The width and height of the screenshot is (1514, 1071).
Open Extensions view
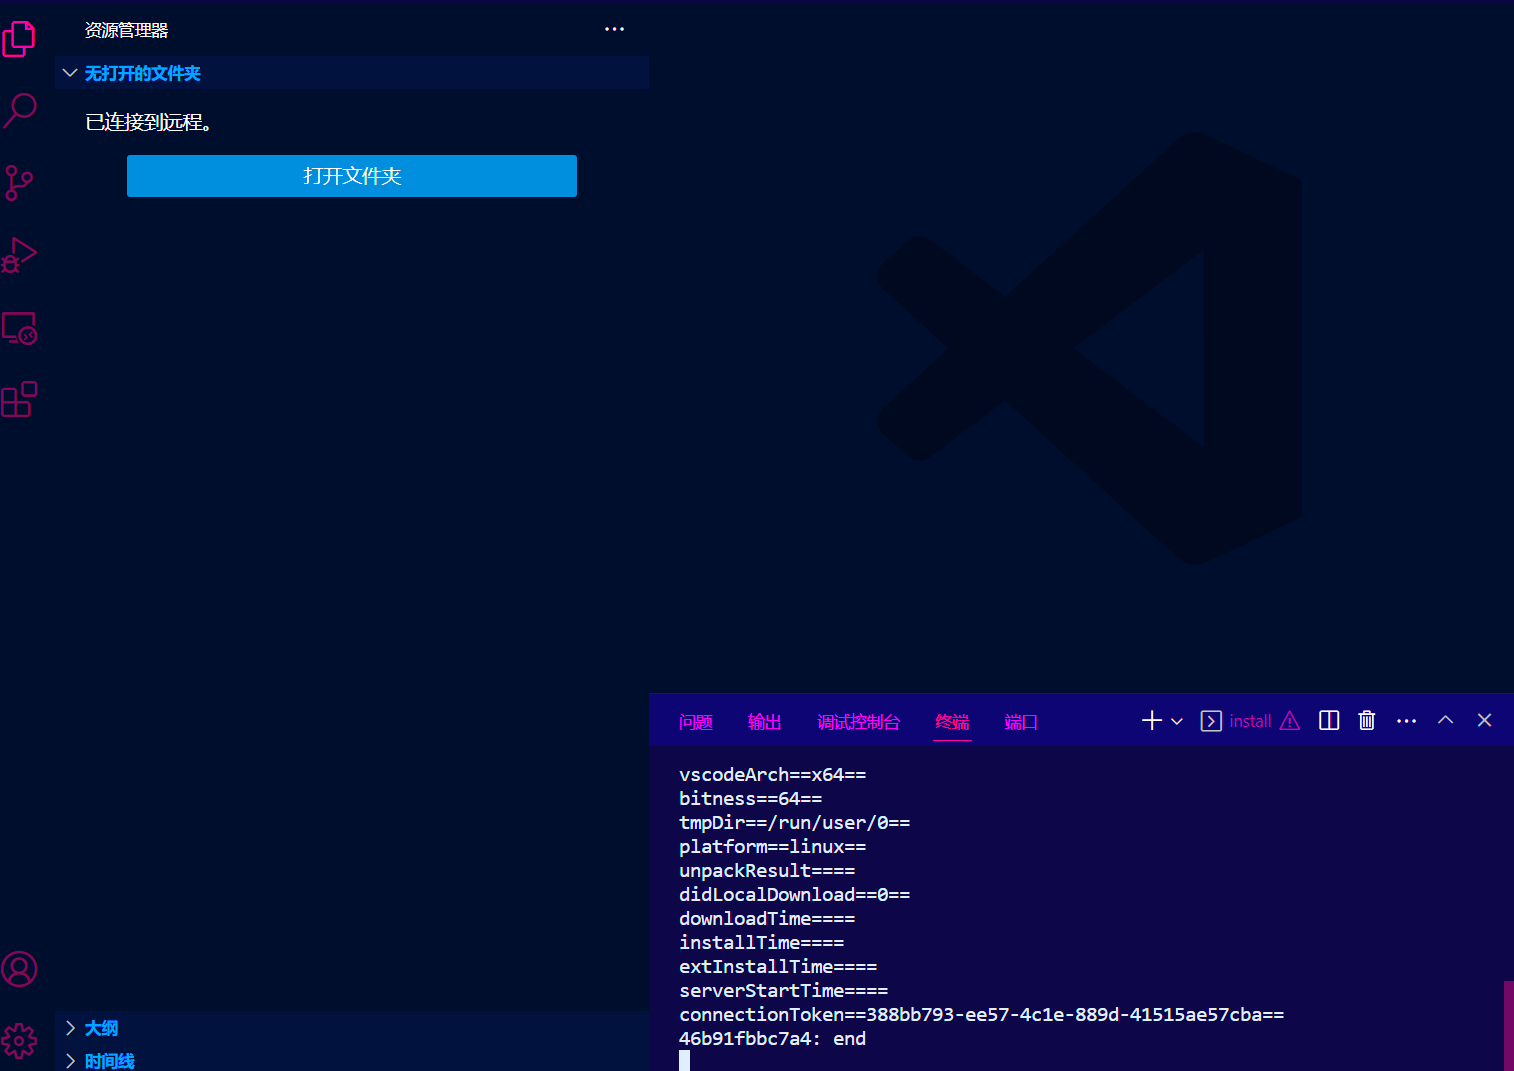coord(19,400)
